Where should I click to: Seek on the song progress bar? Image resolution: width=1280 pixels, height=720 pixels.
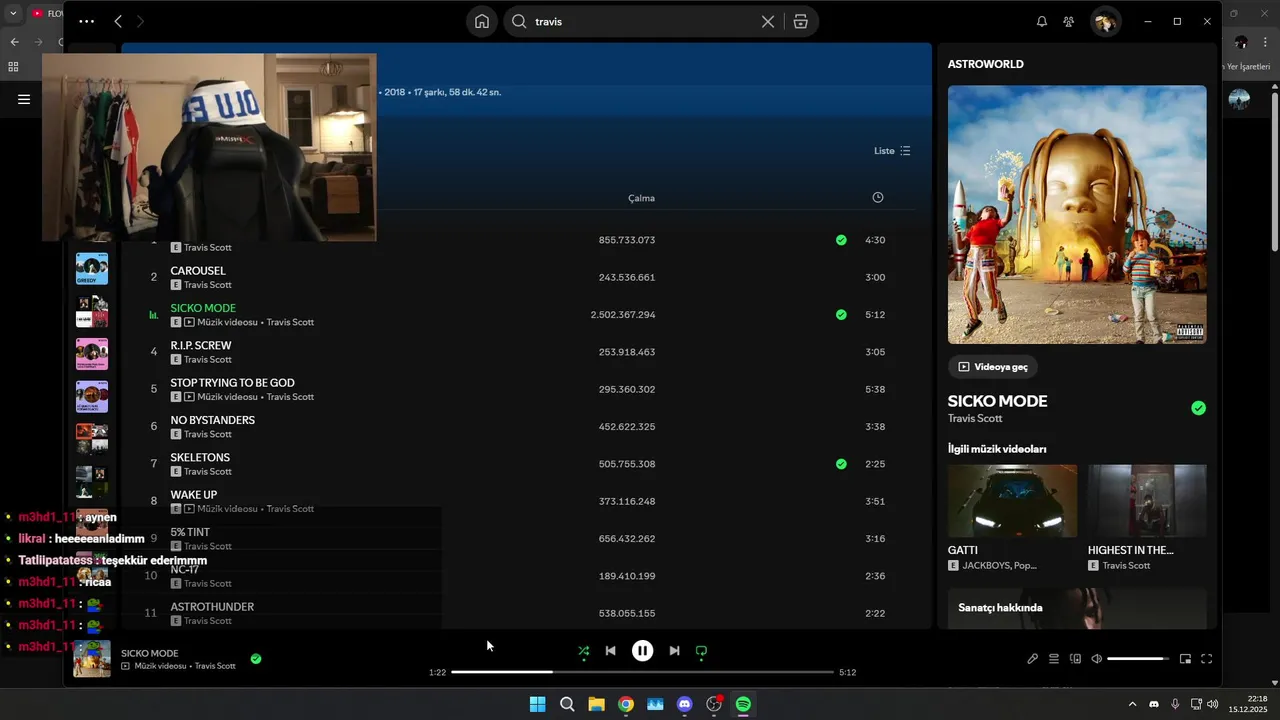(x=642, y=672)
